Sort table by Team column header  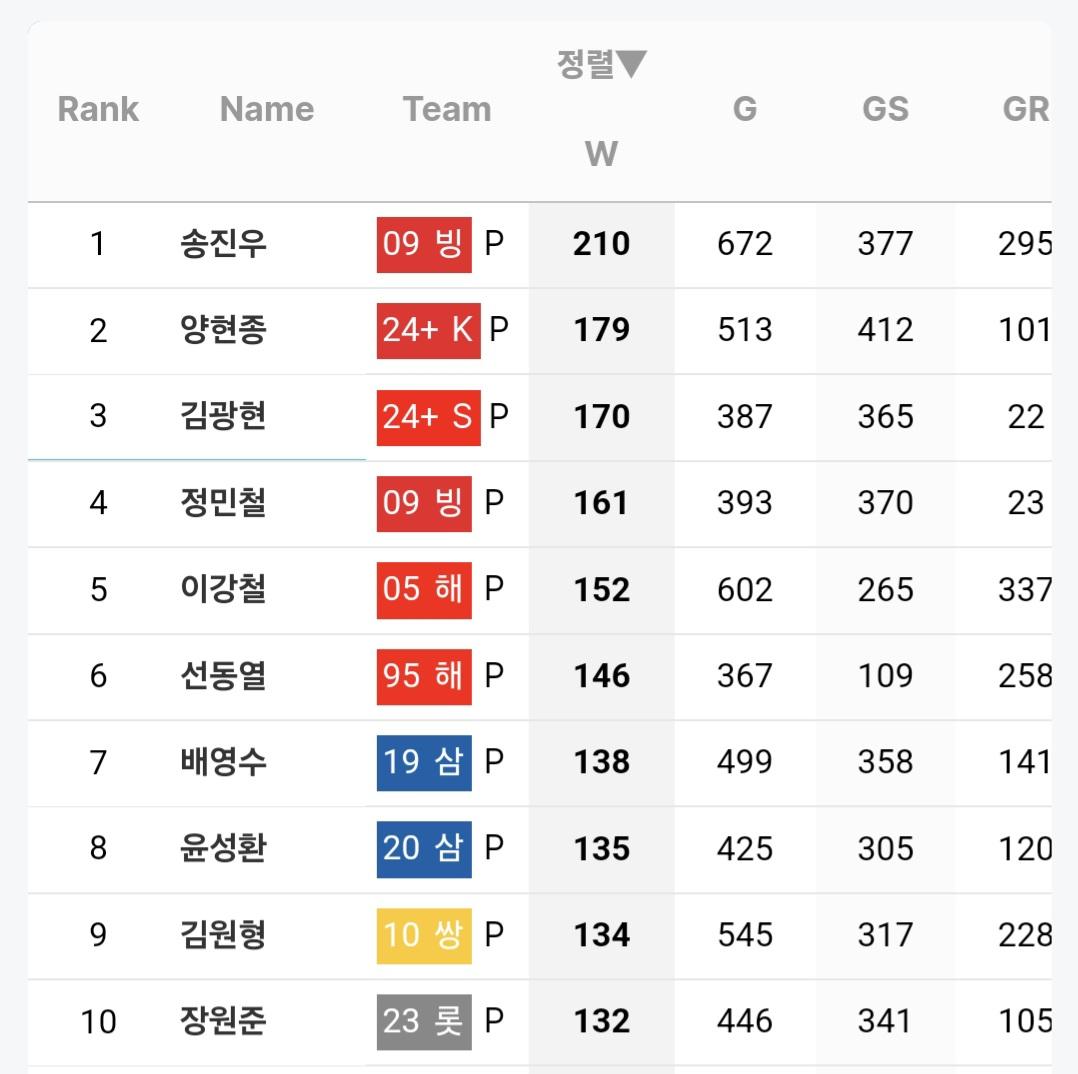point(447,109)
